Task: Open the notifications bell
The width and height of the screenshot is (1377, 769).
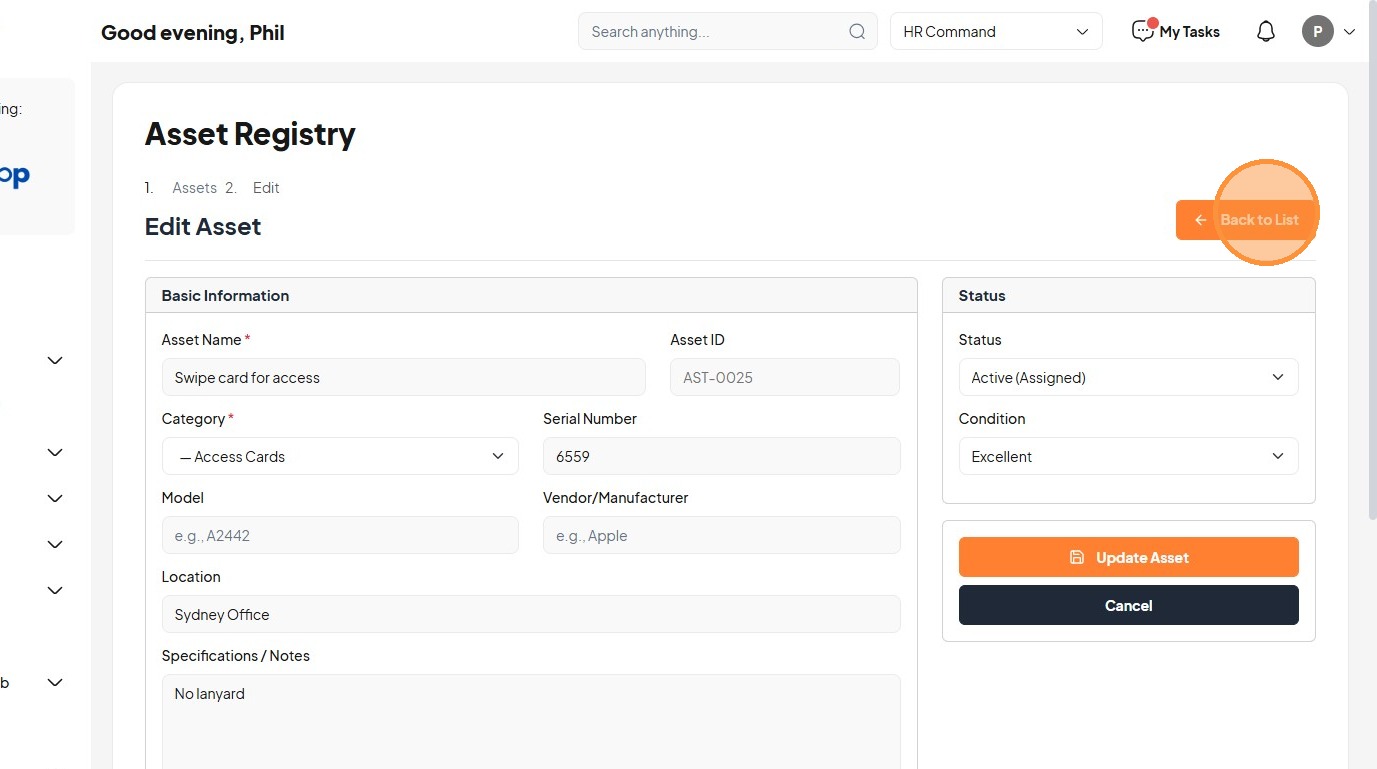Action: pyautogui.click(x=1266, y=32)
